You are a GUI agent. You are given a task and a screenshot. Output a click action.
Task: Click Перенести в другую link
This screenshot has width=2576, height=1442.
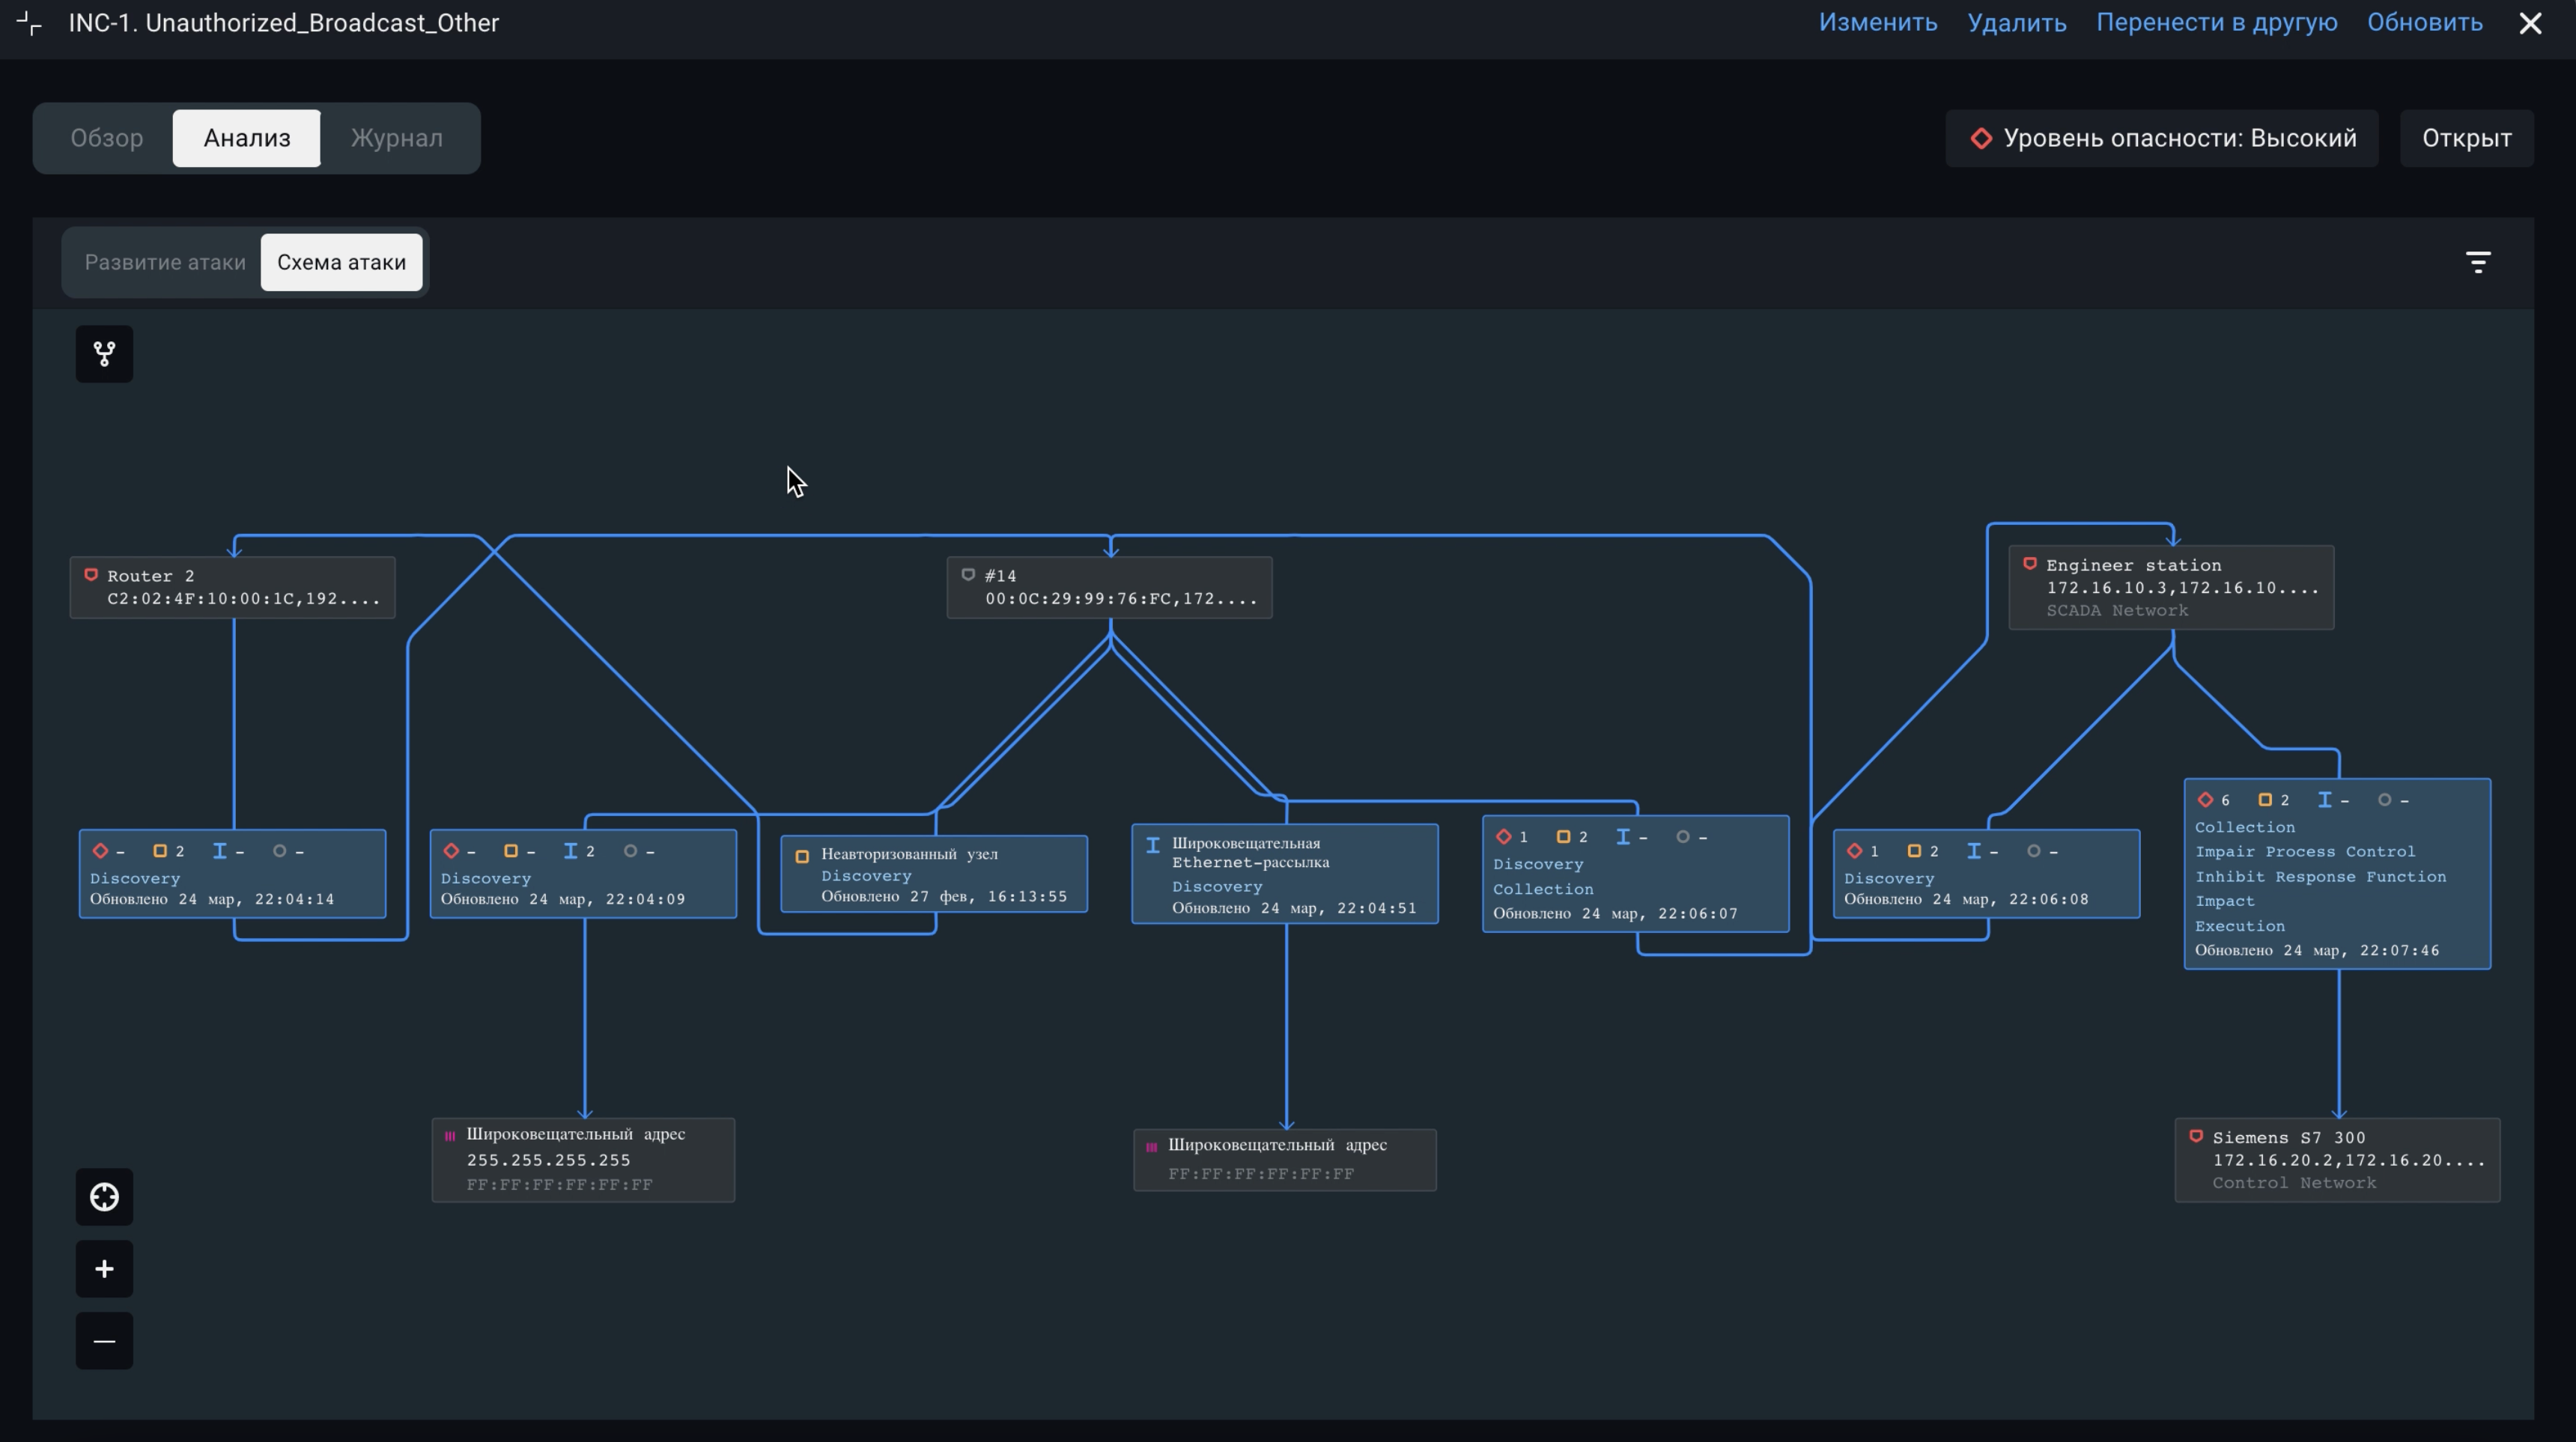pos(2216,23)
